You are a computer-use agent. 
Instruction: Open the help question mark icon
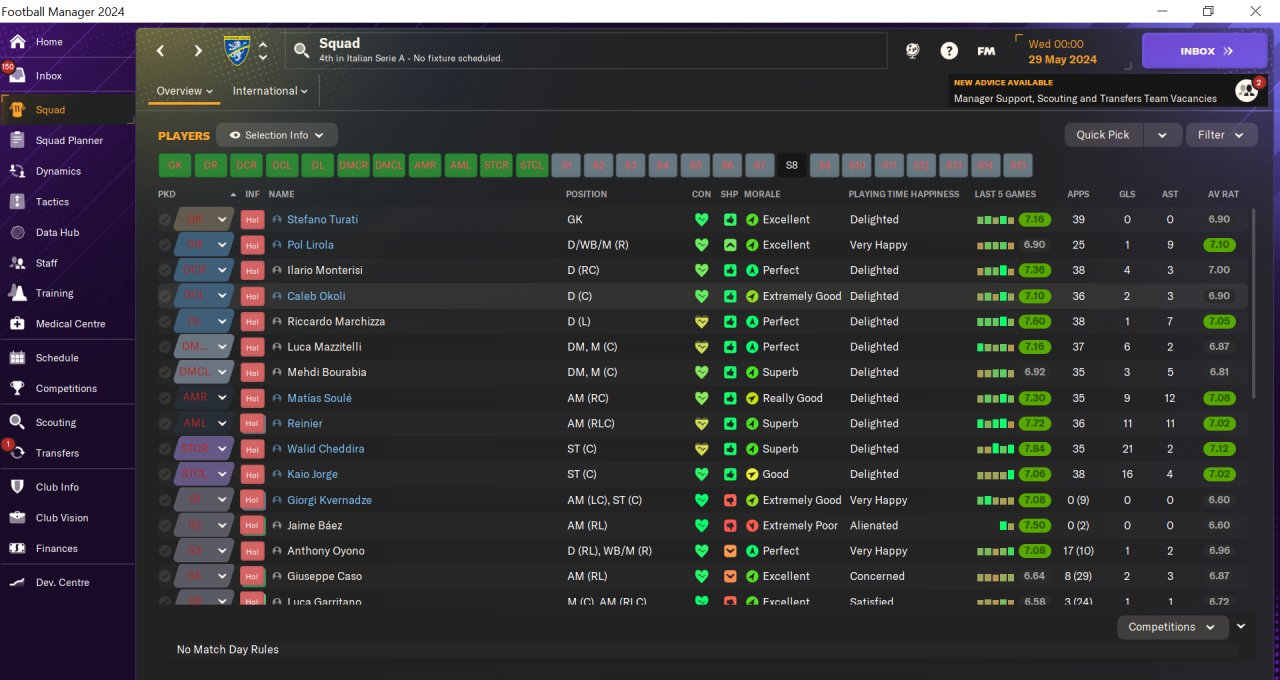pos(949,51)
